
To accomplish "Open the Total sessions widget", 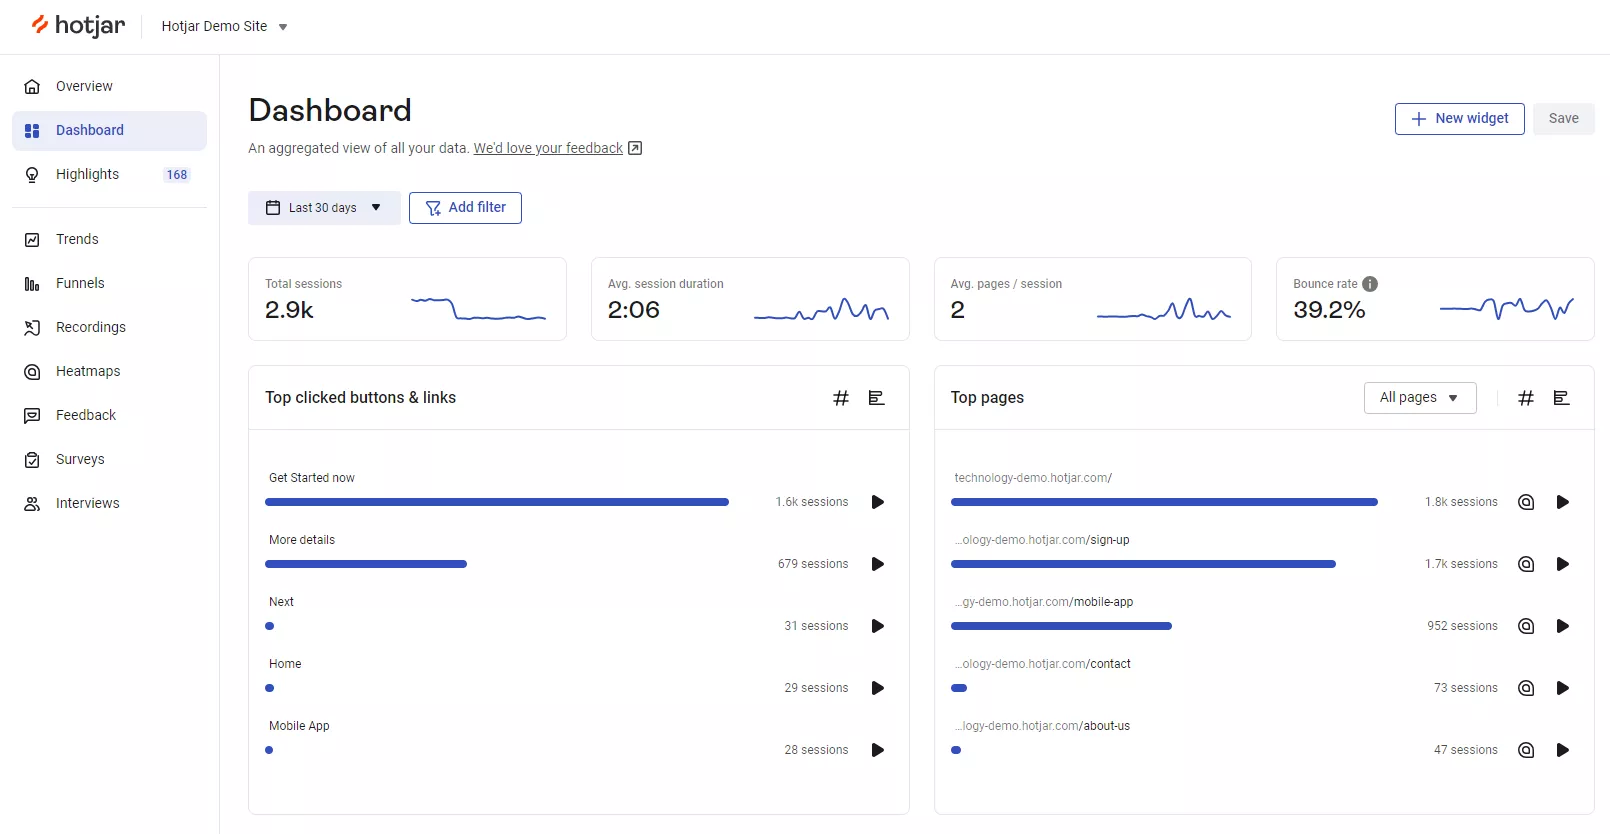I will tap(407, 299).
